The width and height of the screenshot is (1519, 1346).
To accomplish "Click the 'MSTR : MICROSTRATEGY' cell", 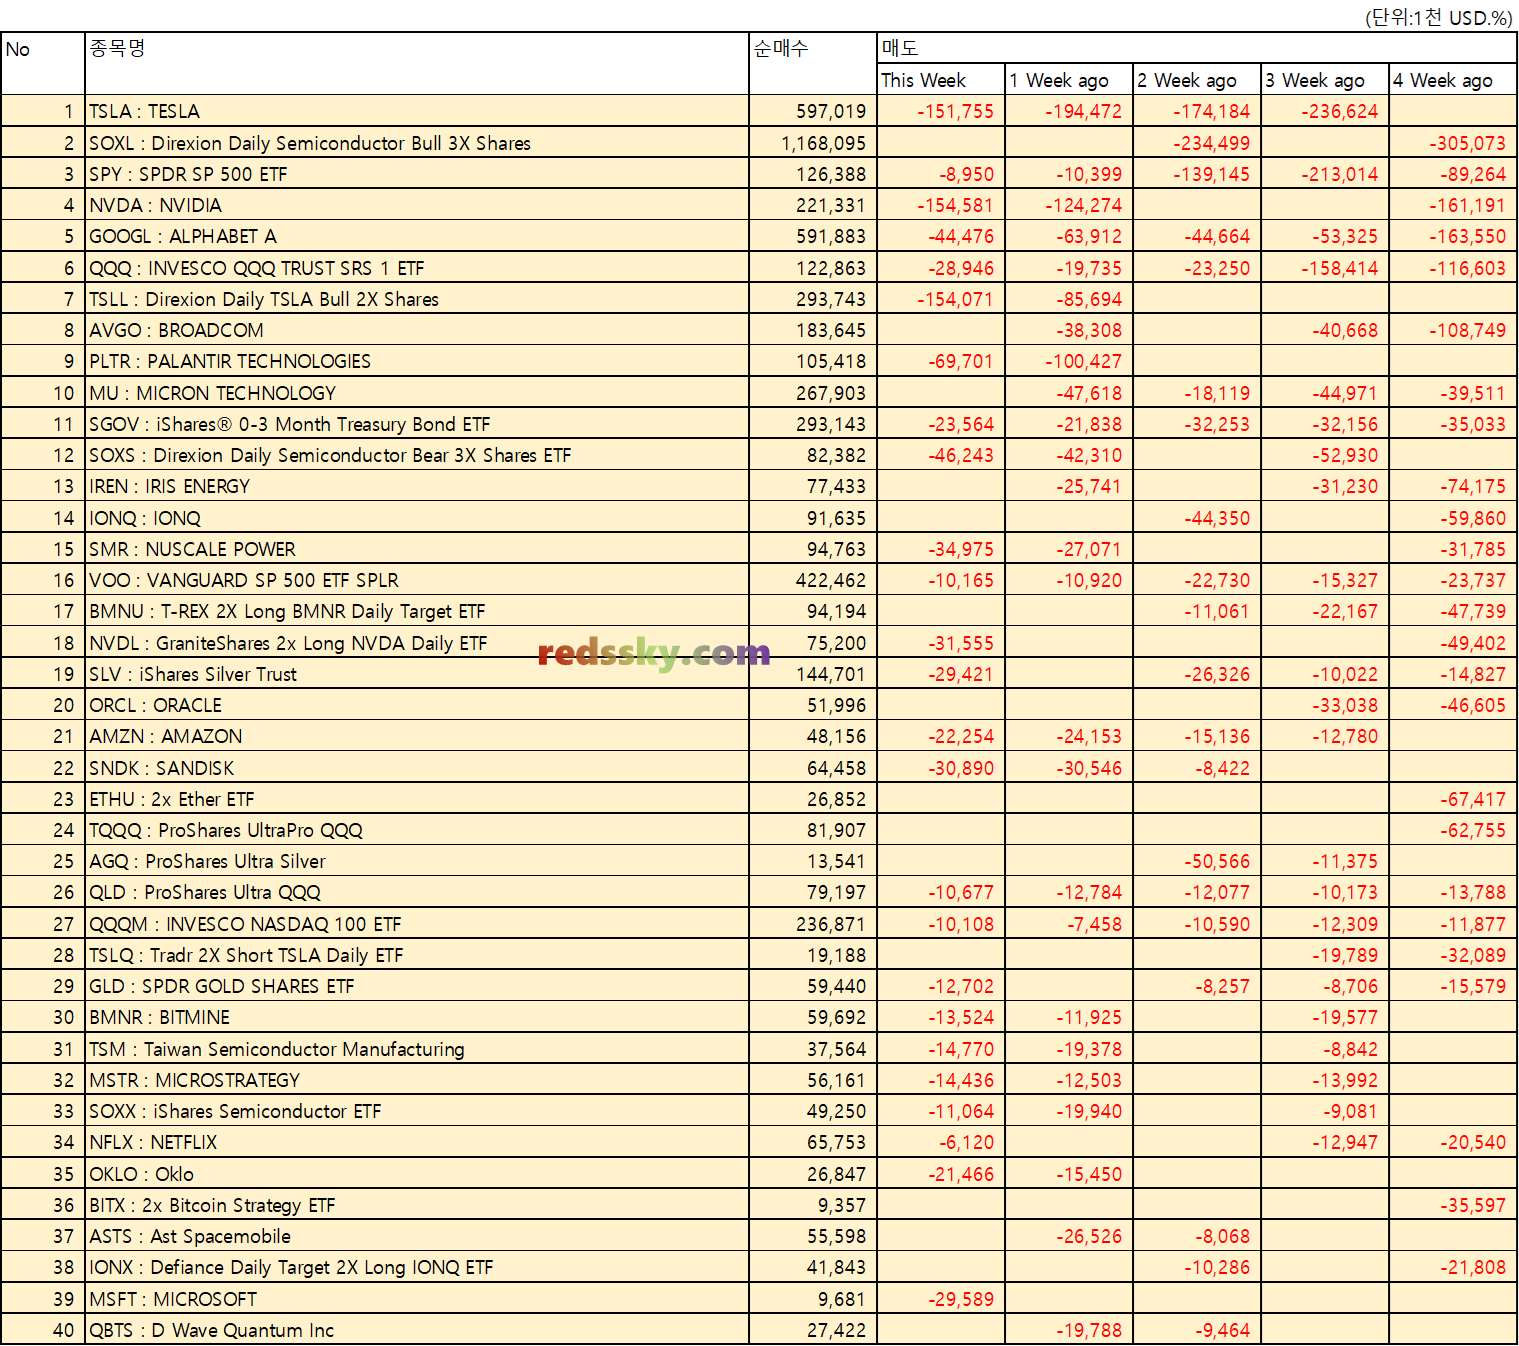I will (417, 1080).
